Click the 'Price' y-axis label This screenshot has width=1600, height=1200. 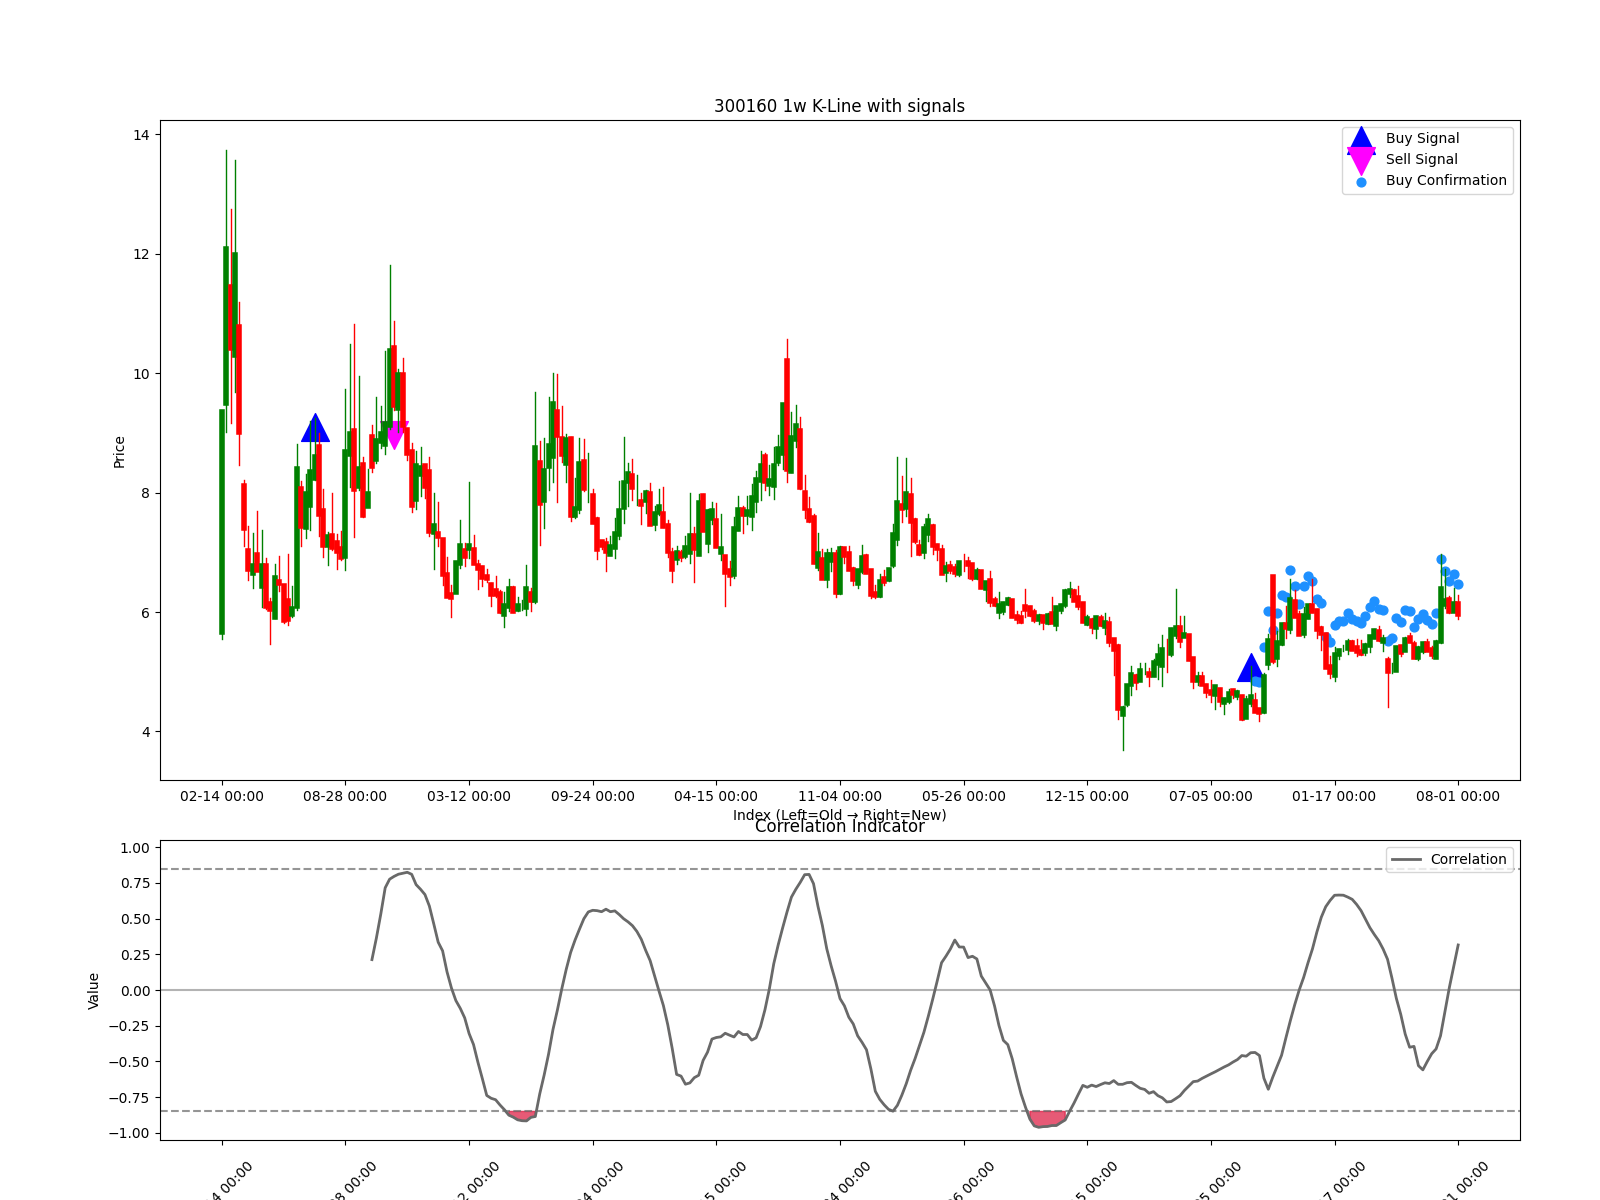click(x=120, y=452)
